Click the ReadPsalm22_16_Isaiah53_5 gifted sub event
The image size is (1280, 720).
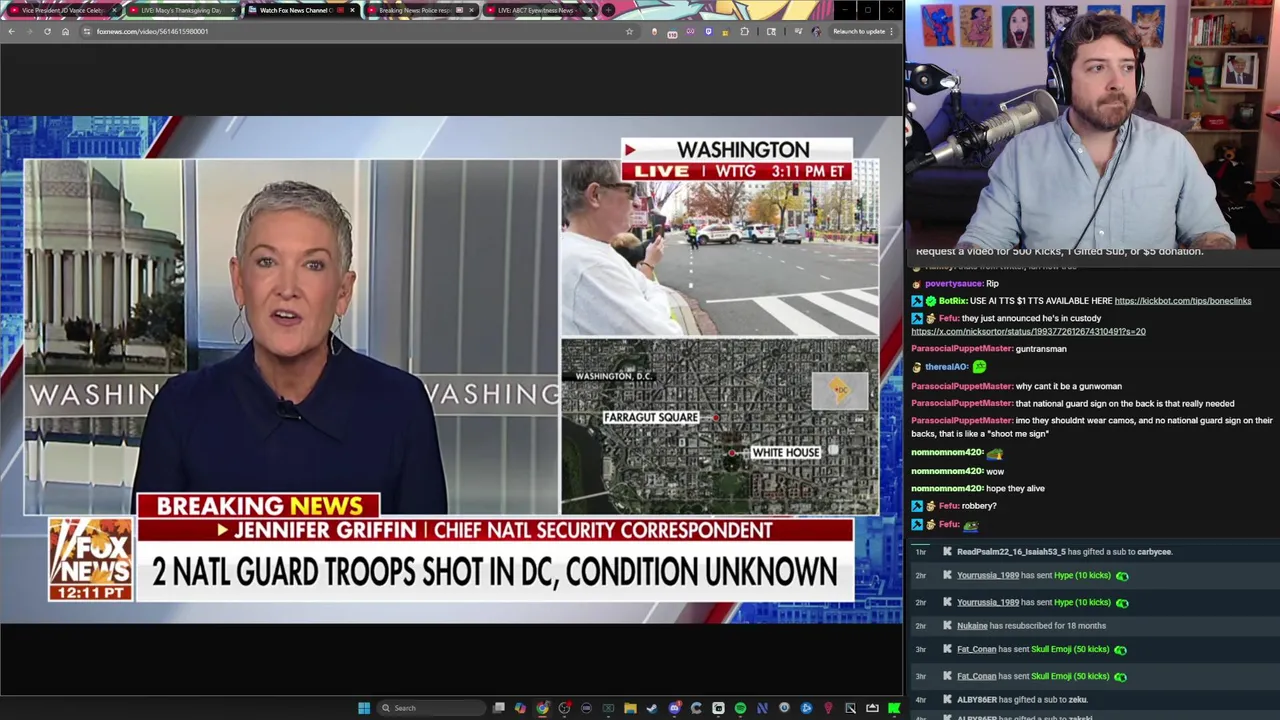click(1092, 552)
